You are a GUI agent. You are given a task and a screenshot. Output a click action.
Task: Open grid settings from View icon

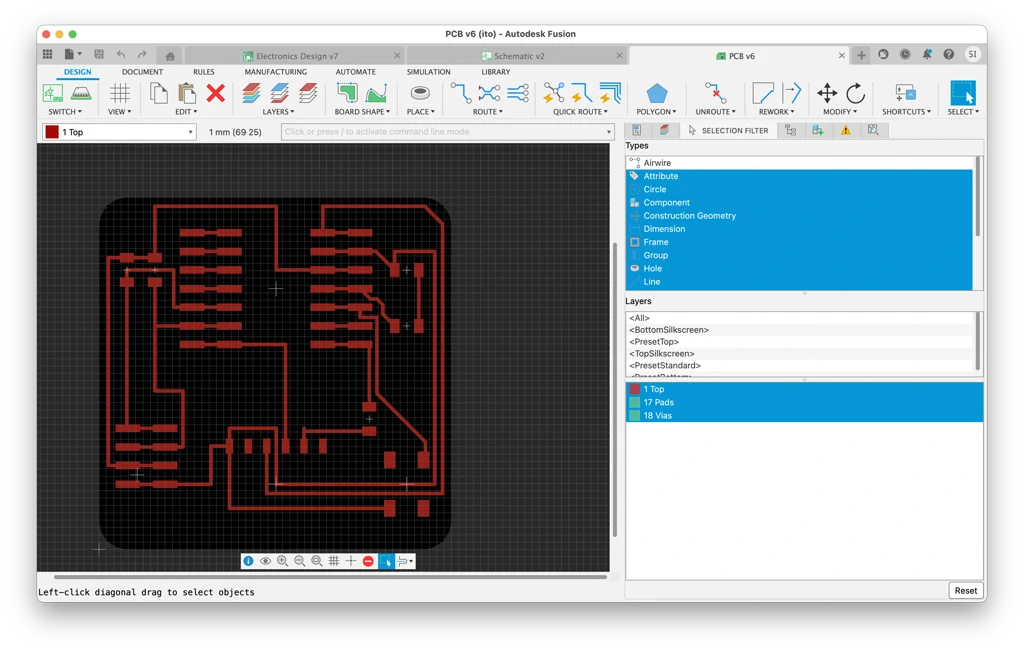[120, 93]
